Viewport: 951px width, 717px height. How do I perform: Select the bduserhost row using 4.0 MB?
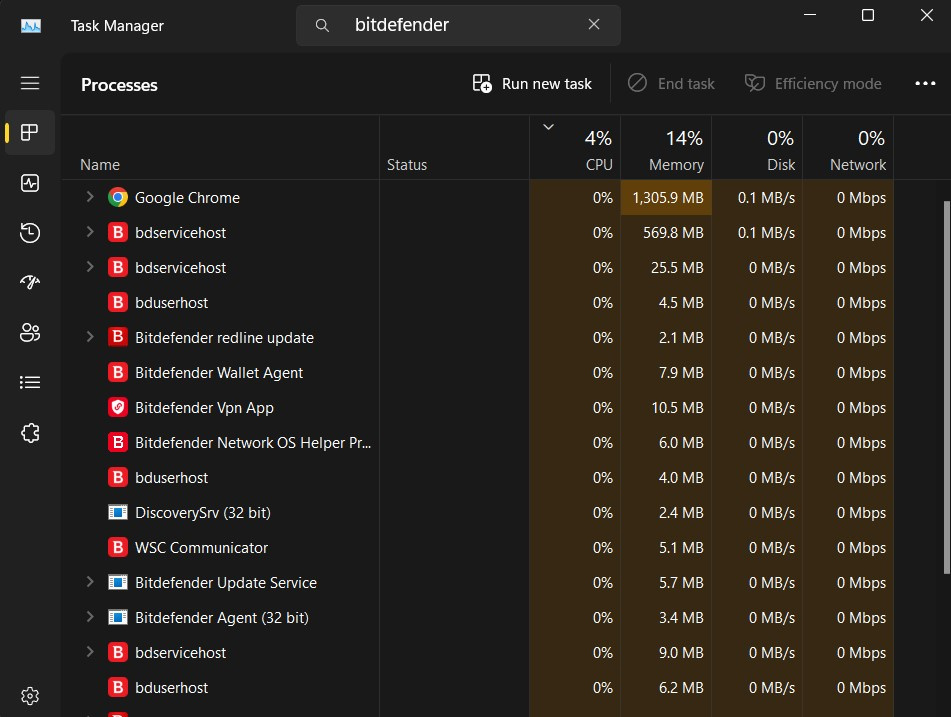point(477,478)
